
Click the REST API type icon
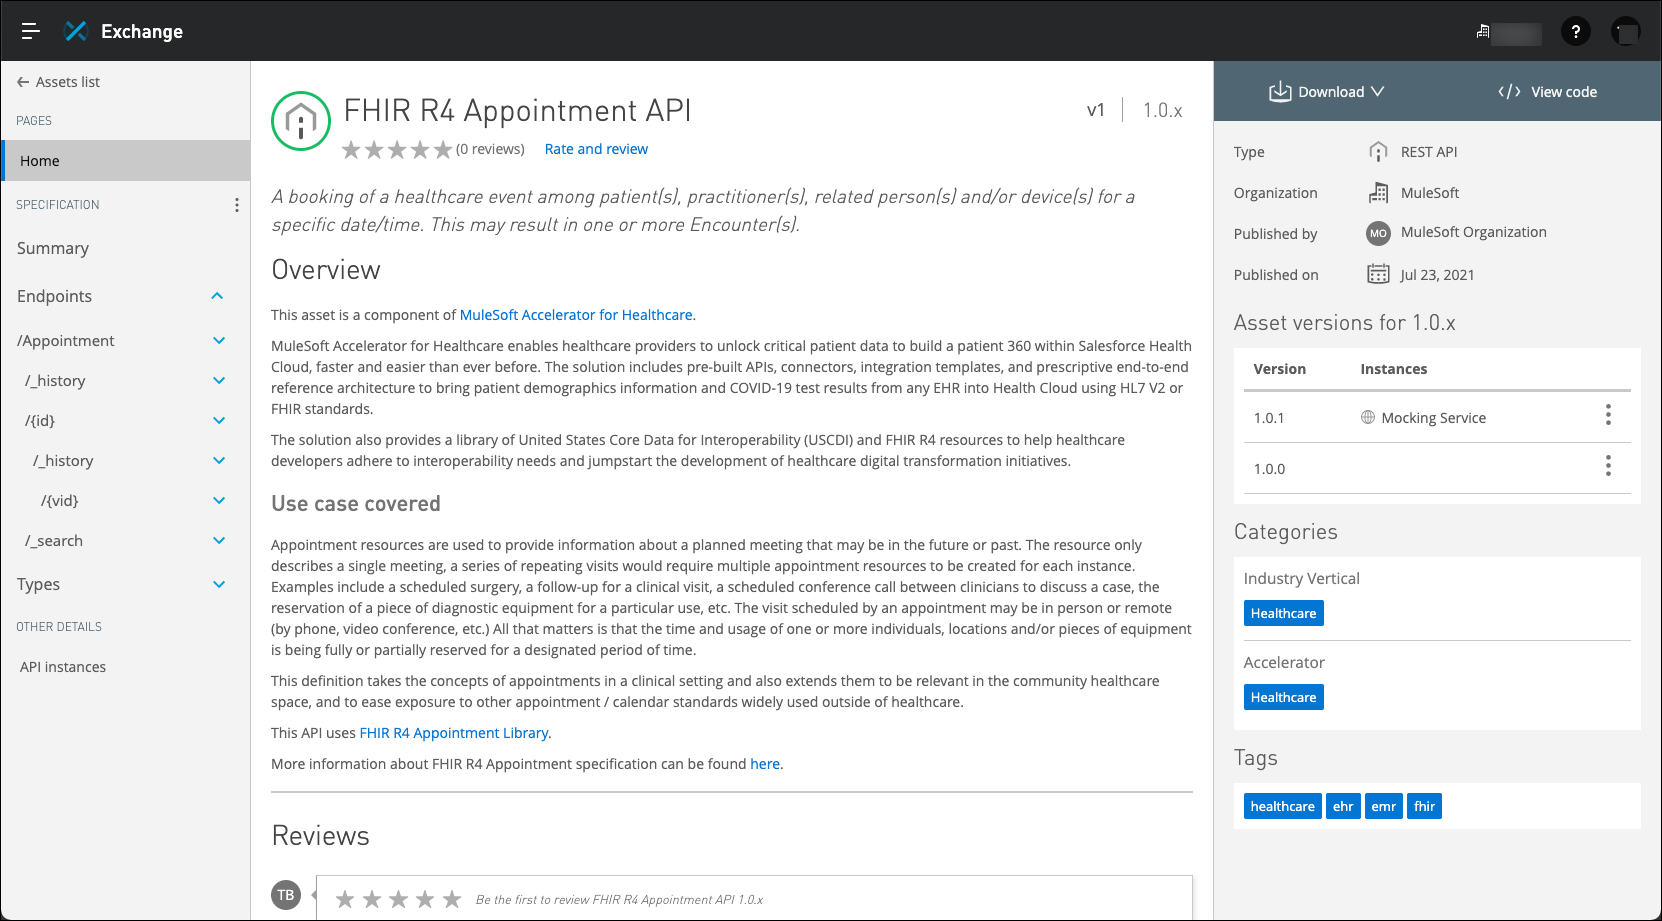[1378, 152]
